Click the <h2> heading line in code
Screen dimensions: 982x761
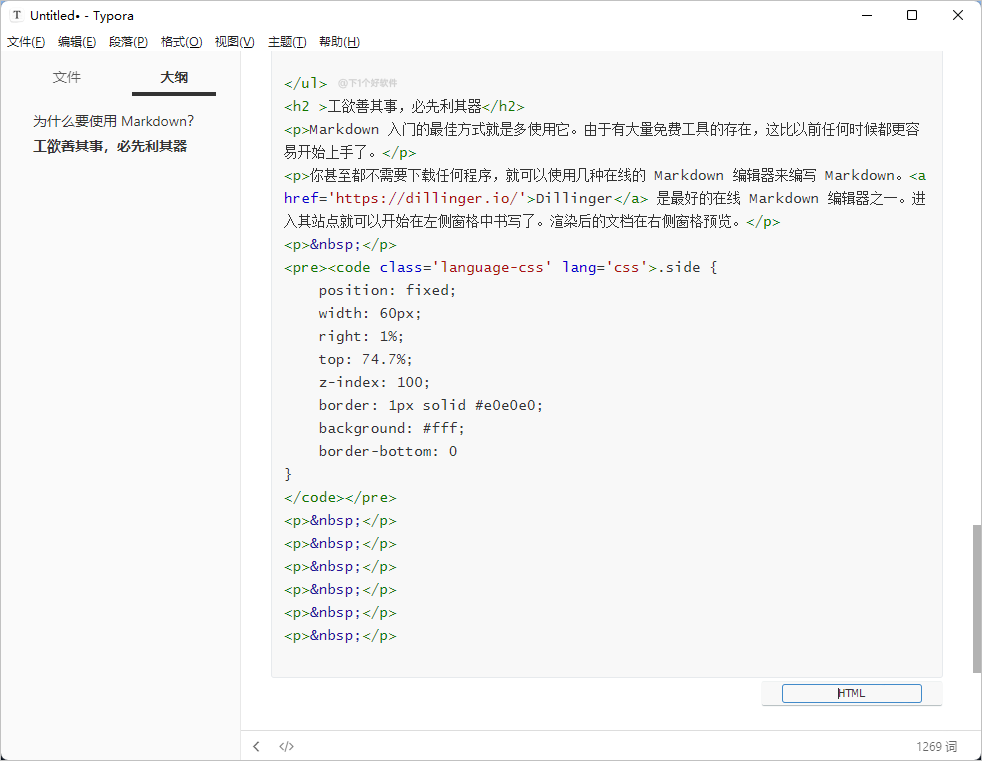pos(404,106)
